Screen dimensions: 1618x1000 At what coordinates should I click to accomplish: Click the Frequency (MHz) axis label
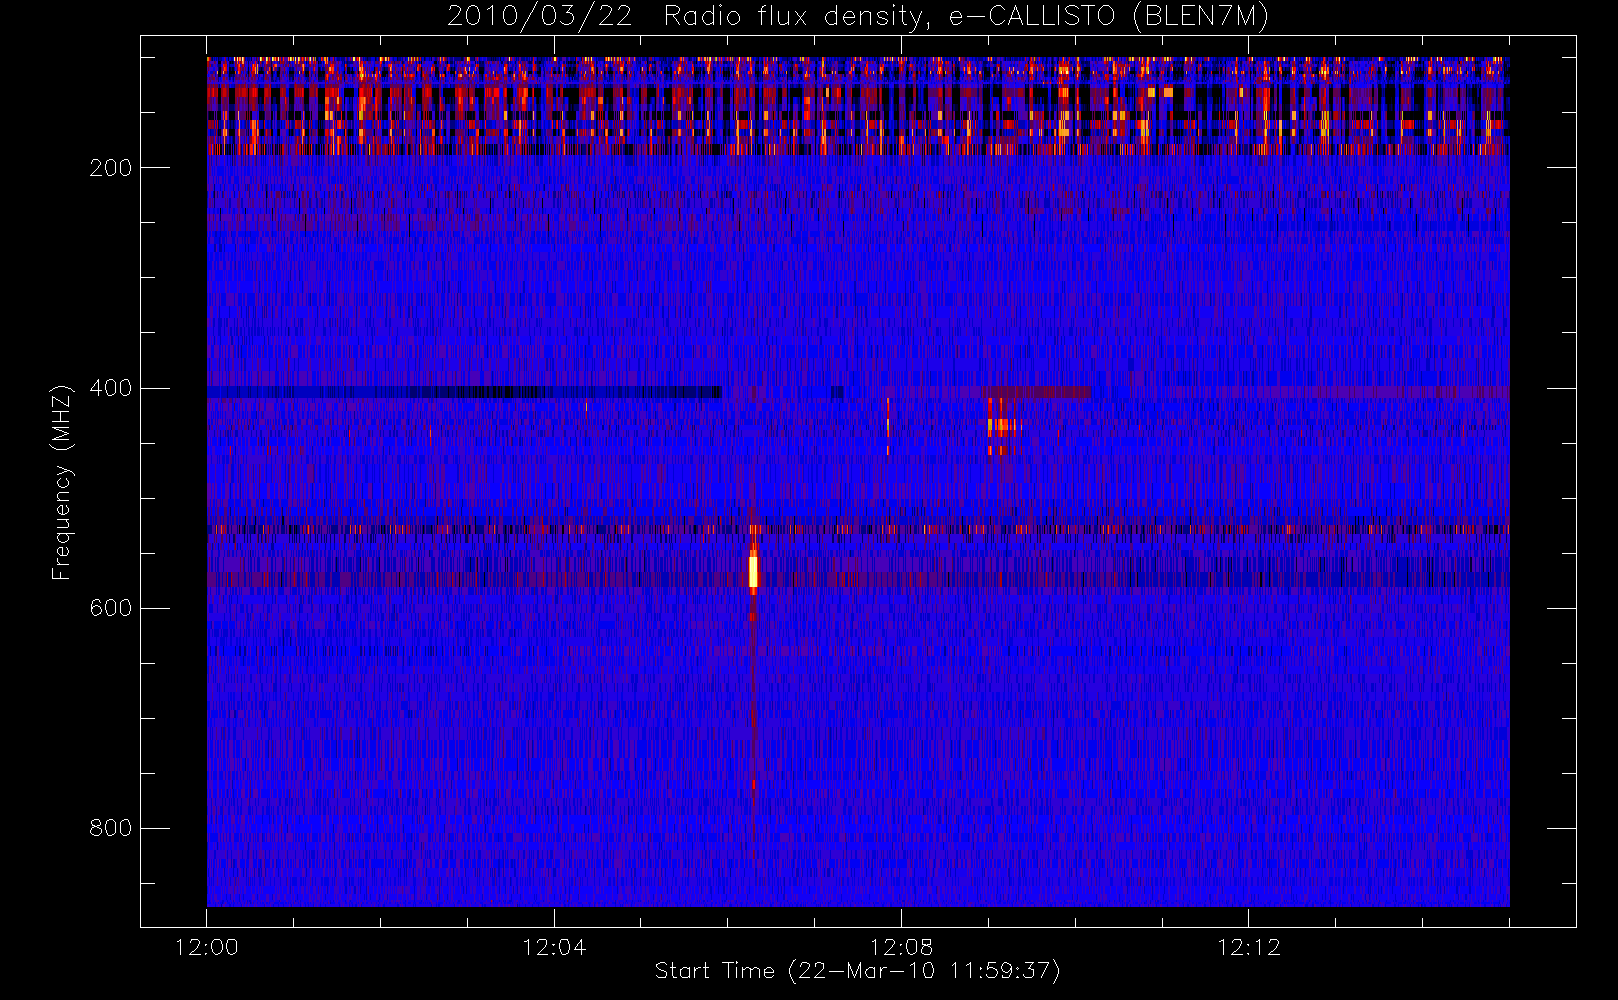pyautogui.click(x=62, y=482)
